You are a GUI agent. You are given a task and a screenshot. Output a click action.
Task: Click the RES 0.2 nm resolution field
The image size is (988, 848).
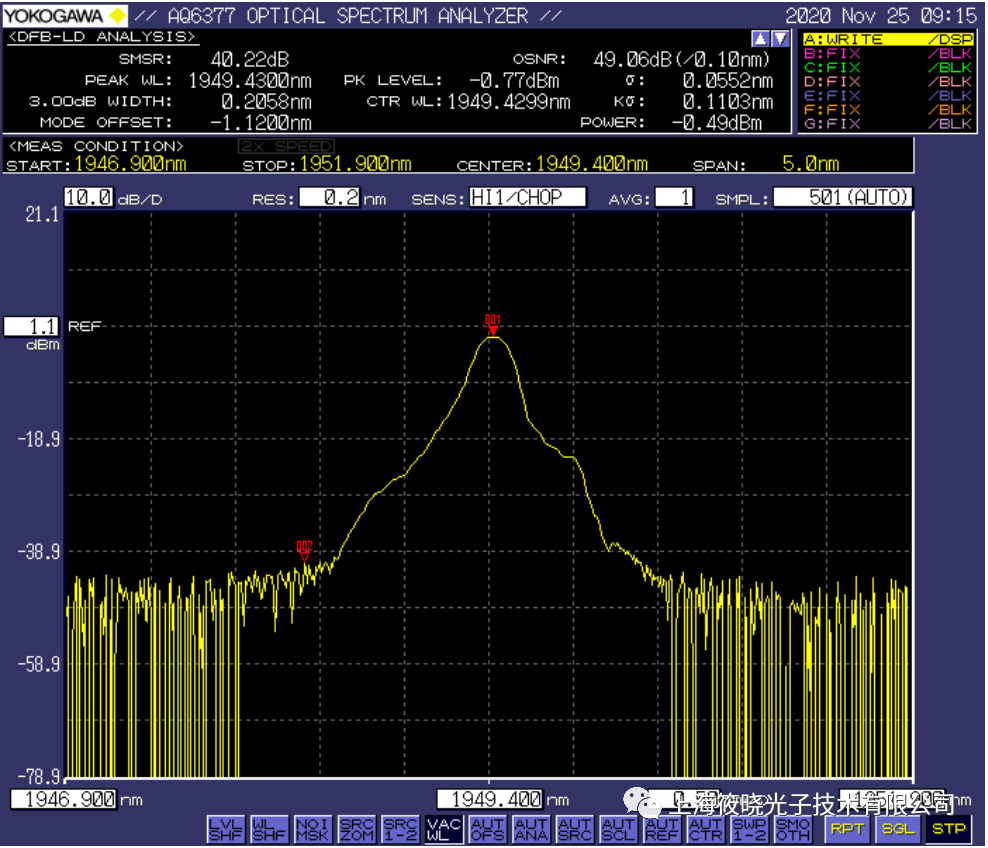pos(330,198)
